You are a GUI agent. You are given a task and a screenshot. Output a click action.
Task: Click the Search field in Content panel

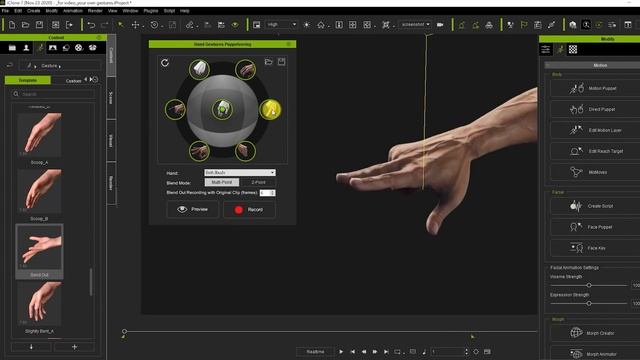click(53, 94)
